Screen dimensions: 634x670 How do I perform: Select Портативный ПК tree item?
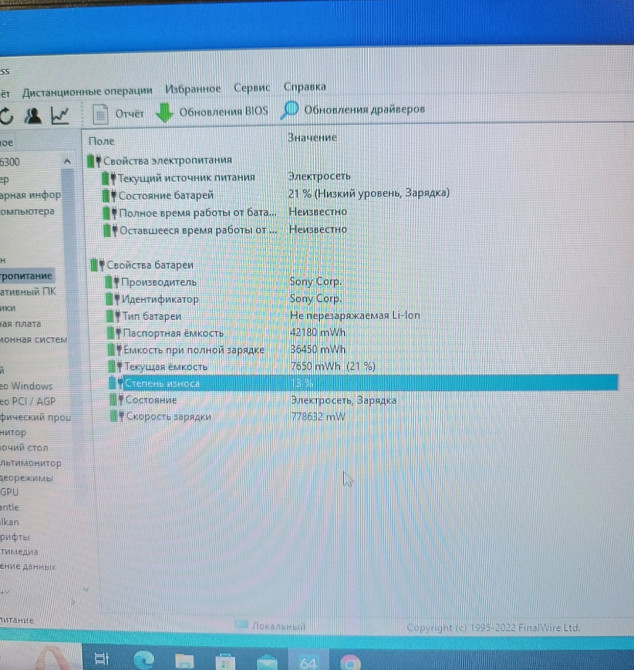[28, 292]
